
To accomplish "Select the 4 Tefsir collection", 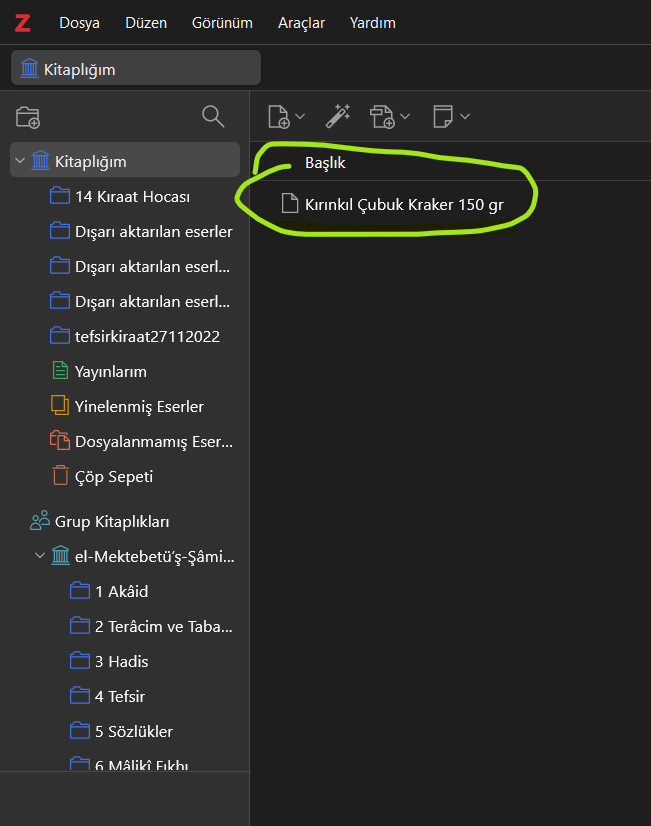I will pyautogui.click(x=125, y=696).
